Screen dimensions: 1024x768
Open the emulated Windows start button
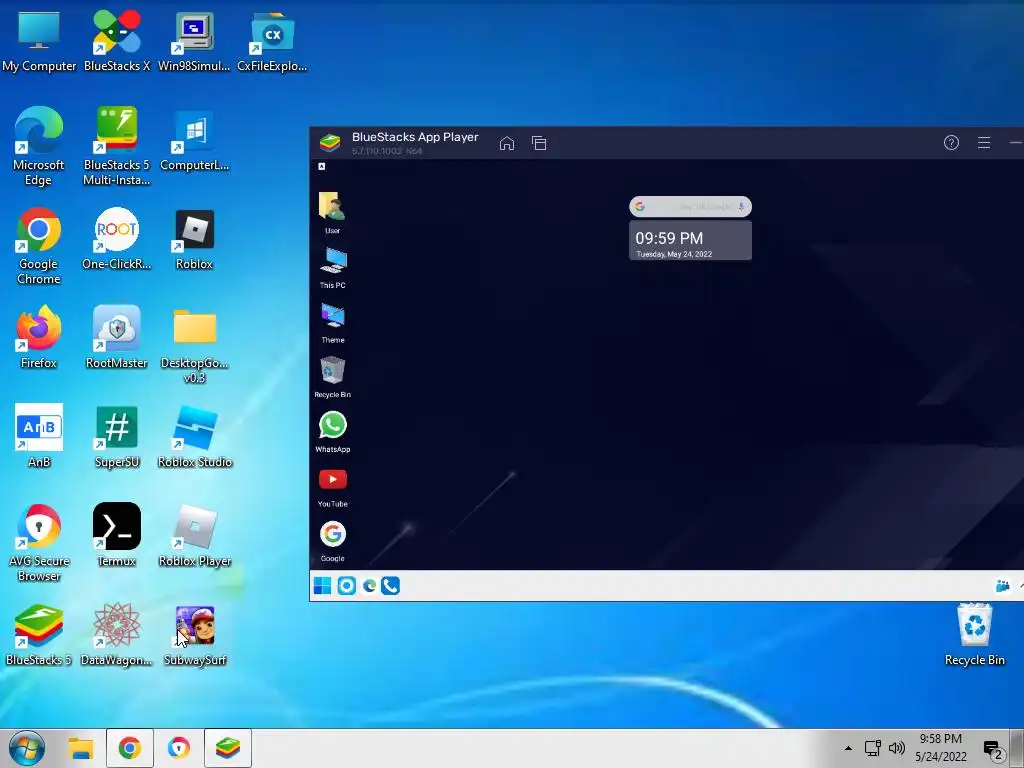point(322,586)
